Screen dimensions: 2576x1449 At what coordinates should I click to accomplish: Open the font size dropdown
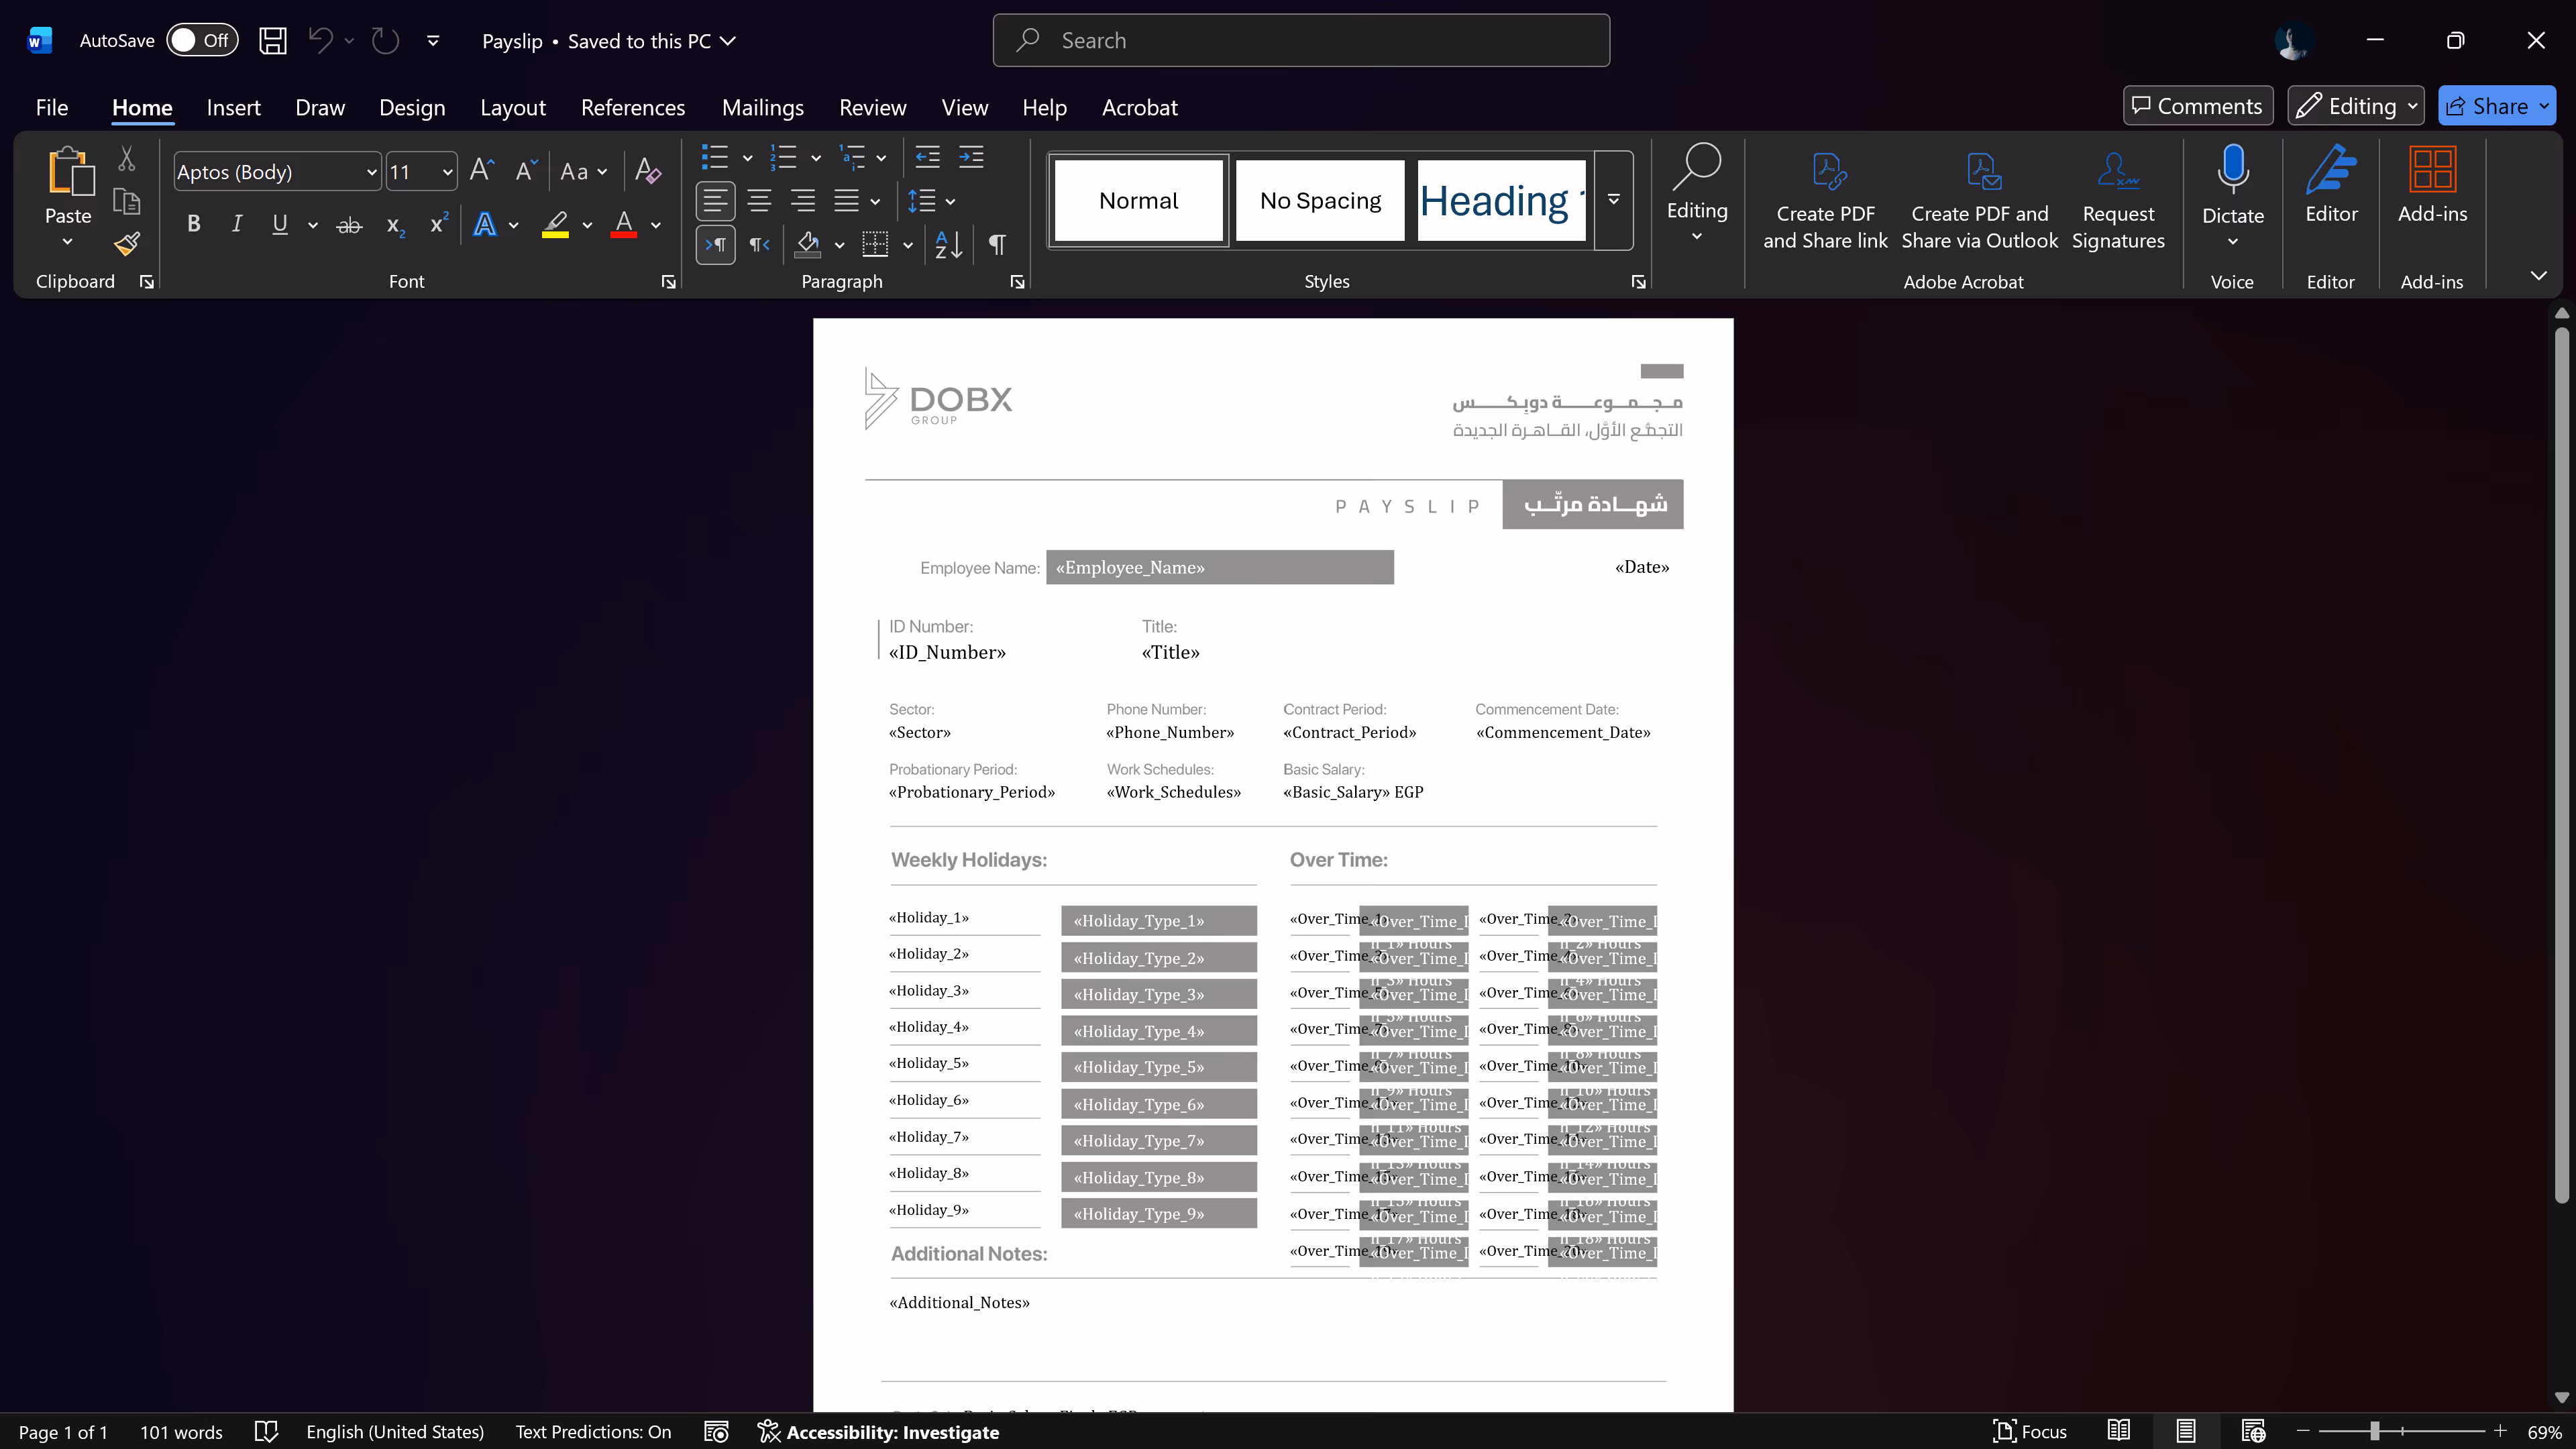pyautogui.click(x=448, y=172)
